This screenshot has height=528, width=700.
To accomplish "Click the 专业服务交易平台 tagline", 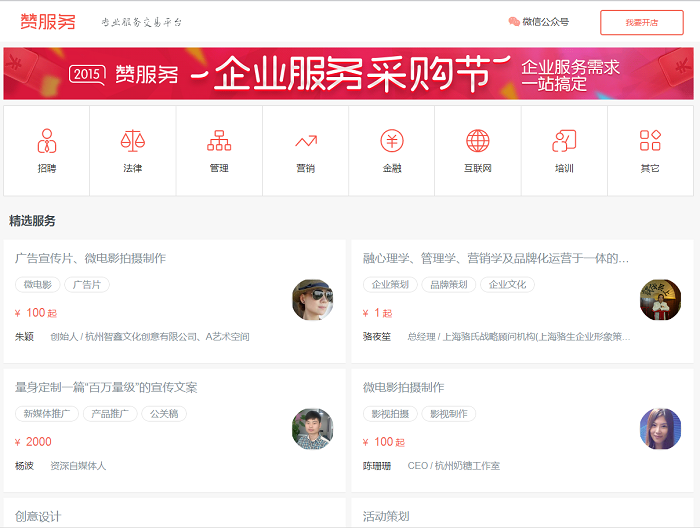I will coord(141,22).
